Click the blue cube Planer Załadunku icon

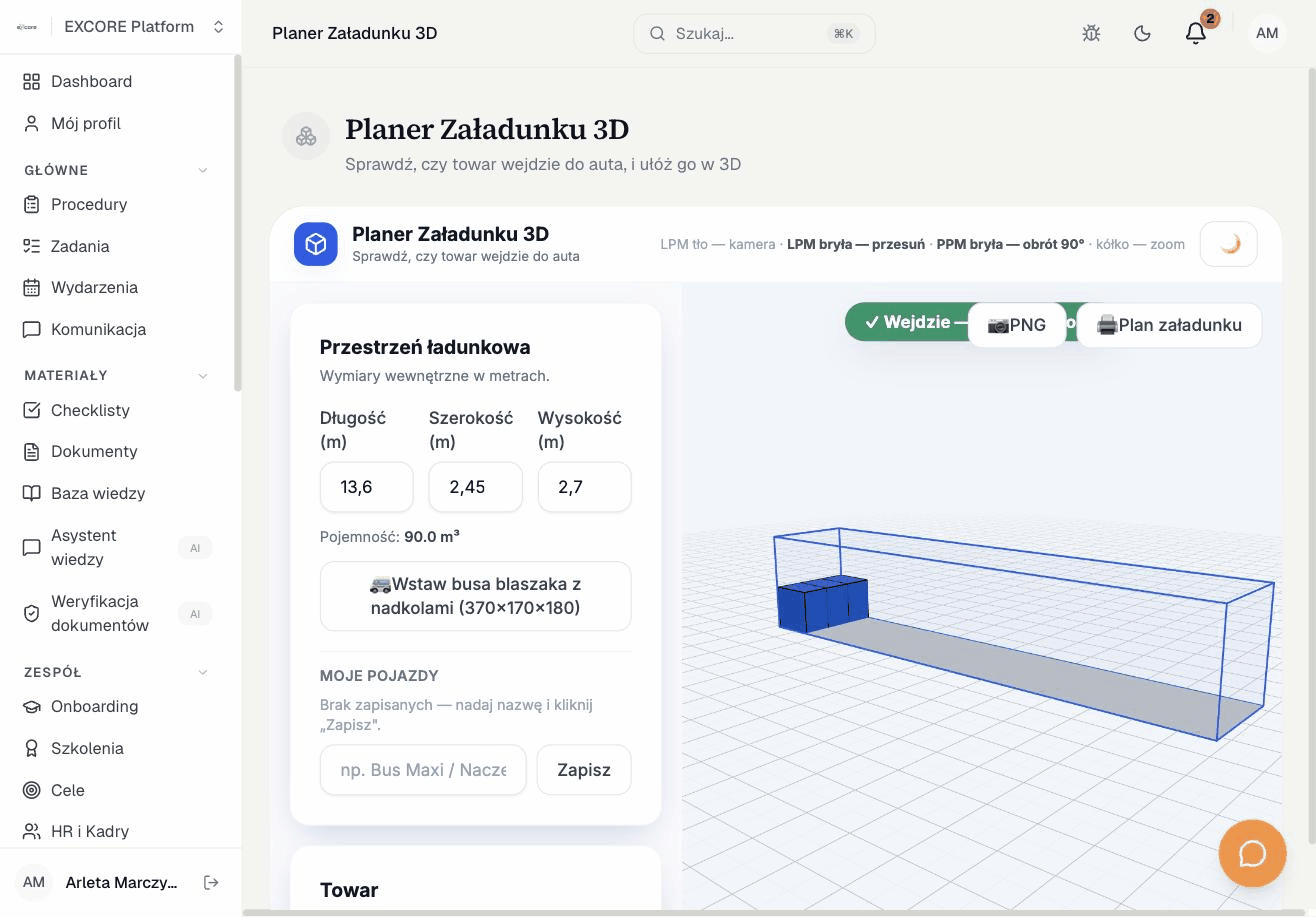coord(316,245)
